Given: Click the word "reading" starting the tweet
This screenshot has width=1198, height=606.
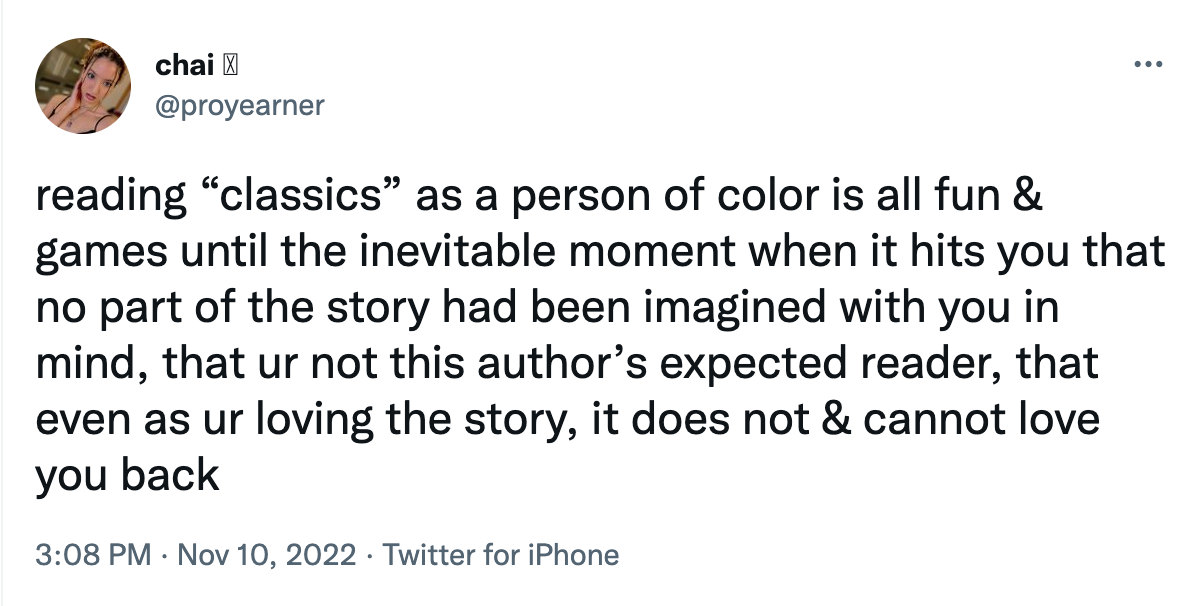Looking at the screenshot, I should click(110, 196).
